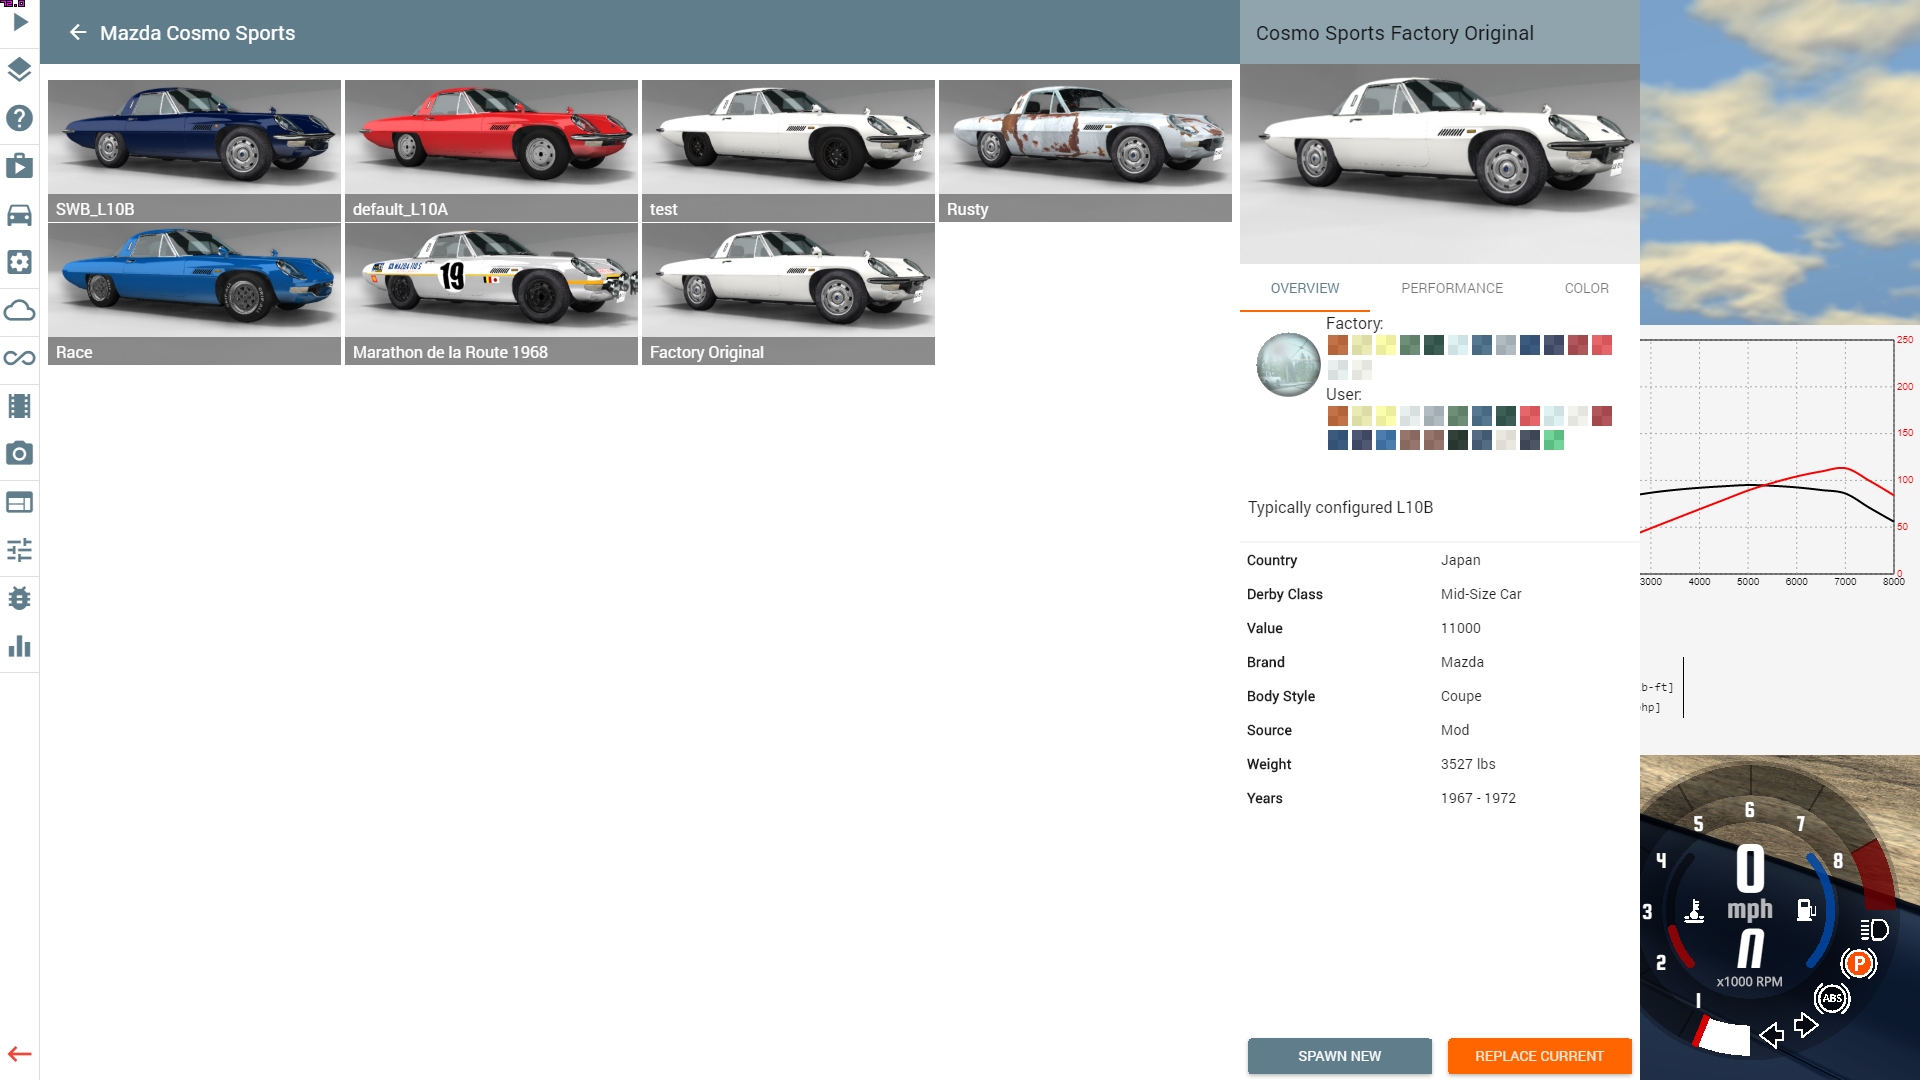Viewport: 1920px width, 1080px height.
Task: Select the Rusty configuration thumbnail
Action: coord(1085,151)
